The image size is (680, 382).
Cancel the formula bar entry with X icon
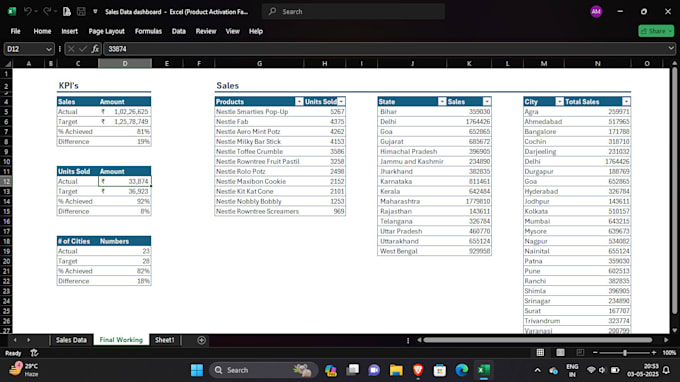71,49
